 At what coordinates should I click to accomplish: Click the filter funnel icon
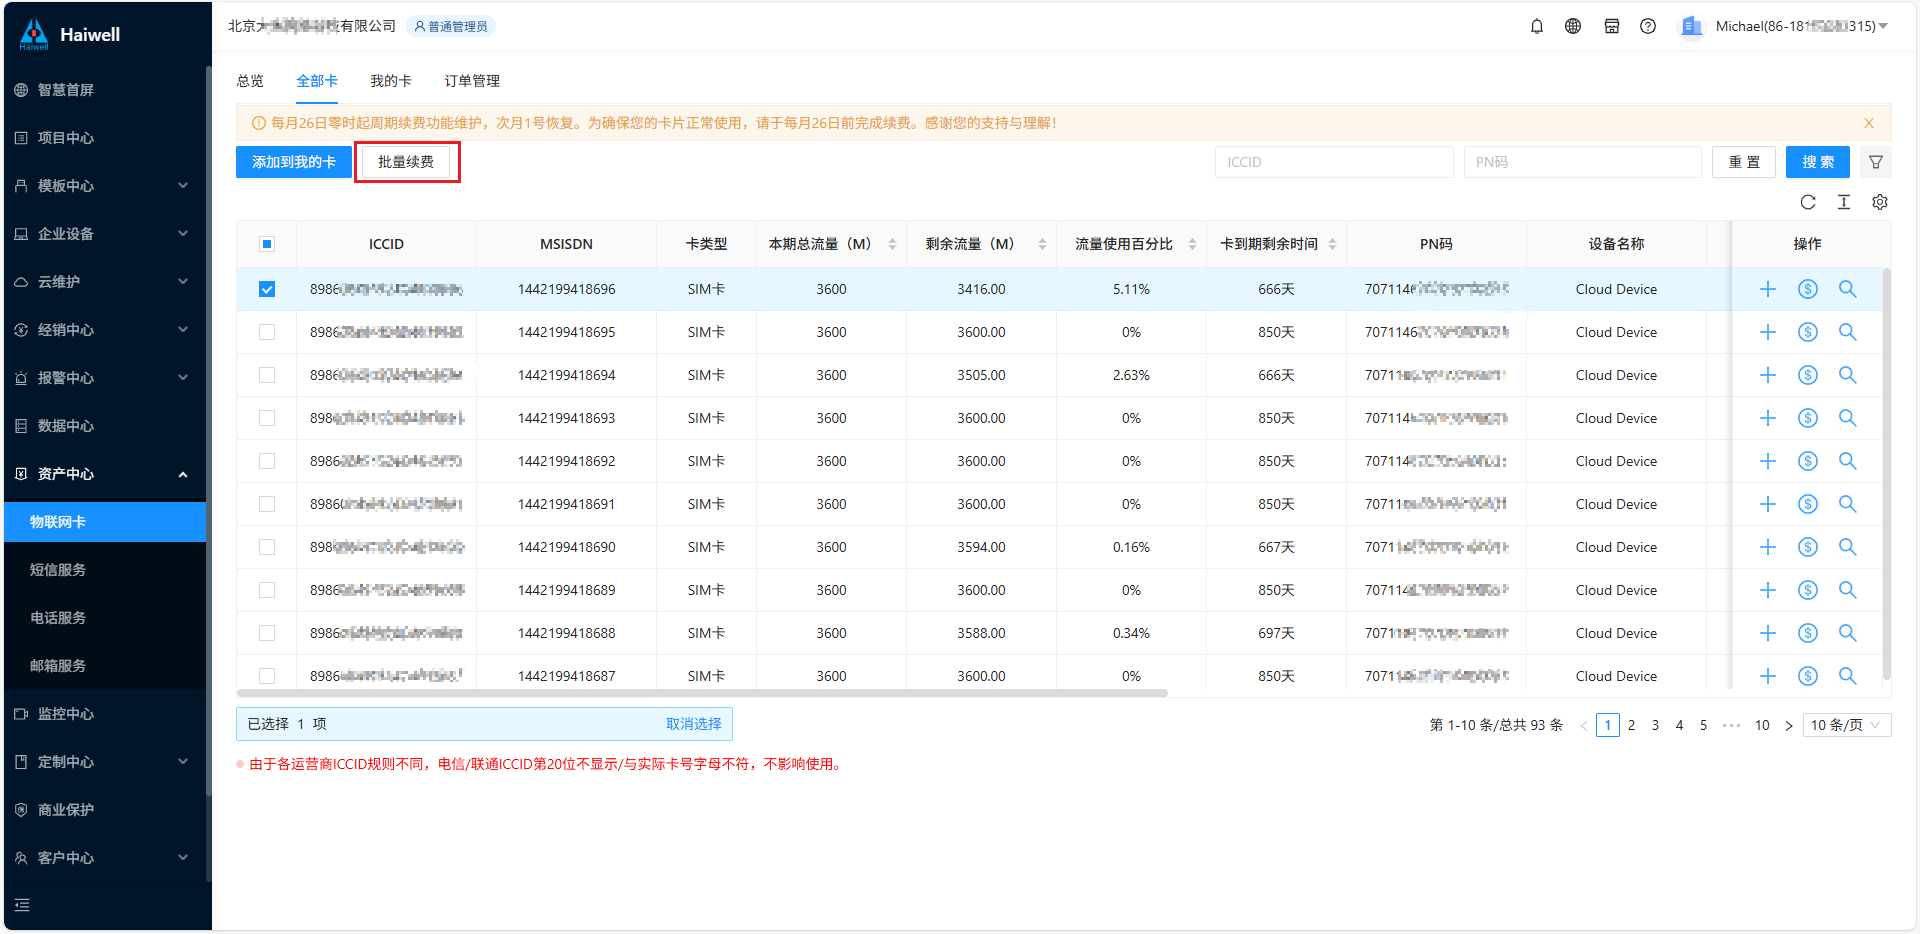point(1876,162)
